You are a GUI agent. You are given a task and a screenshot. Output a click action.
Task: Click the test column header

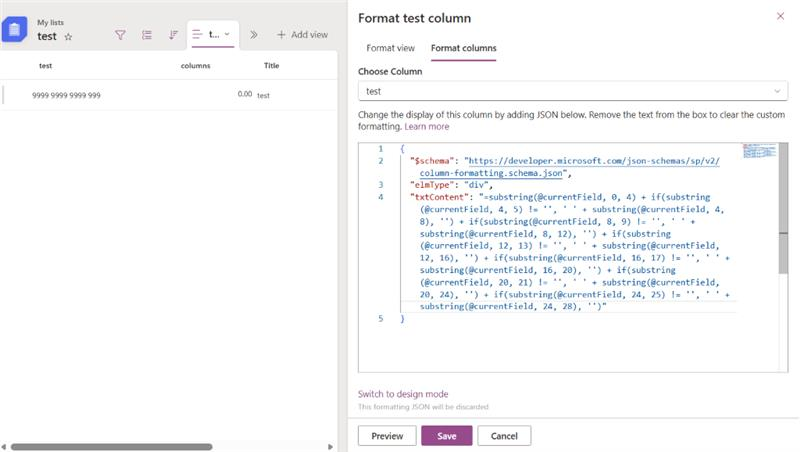coord(45,66)
